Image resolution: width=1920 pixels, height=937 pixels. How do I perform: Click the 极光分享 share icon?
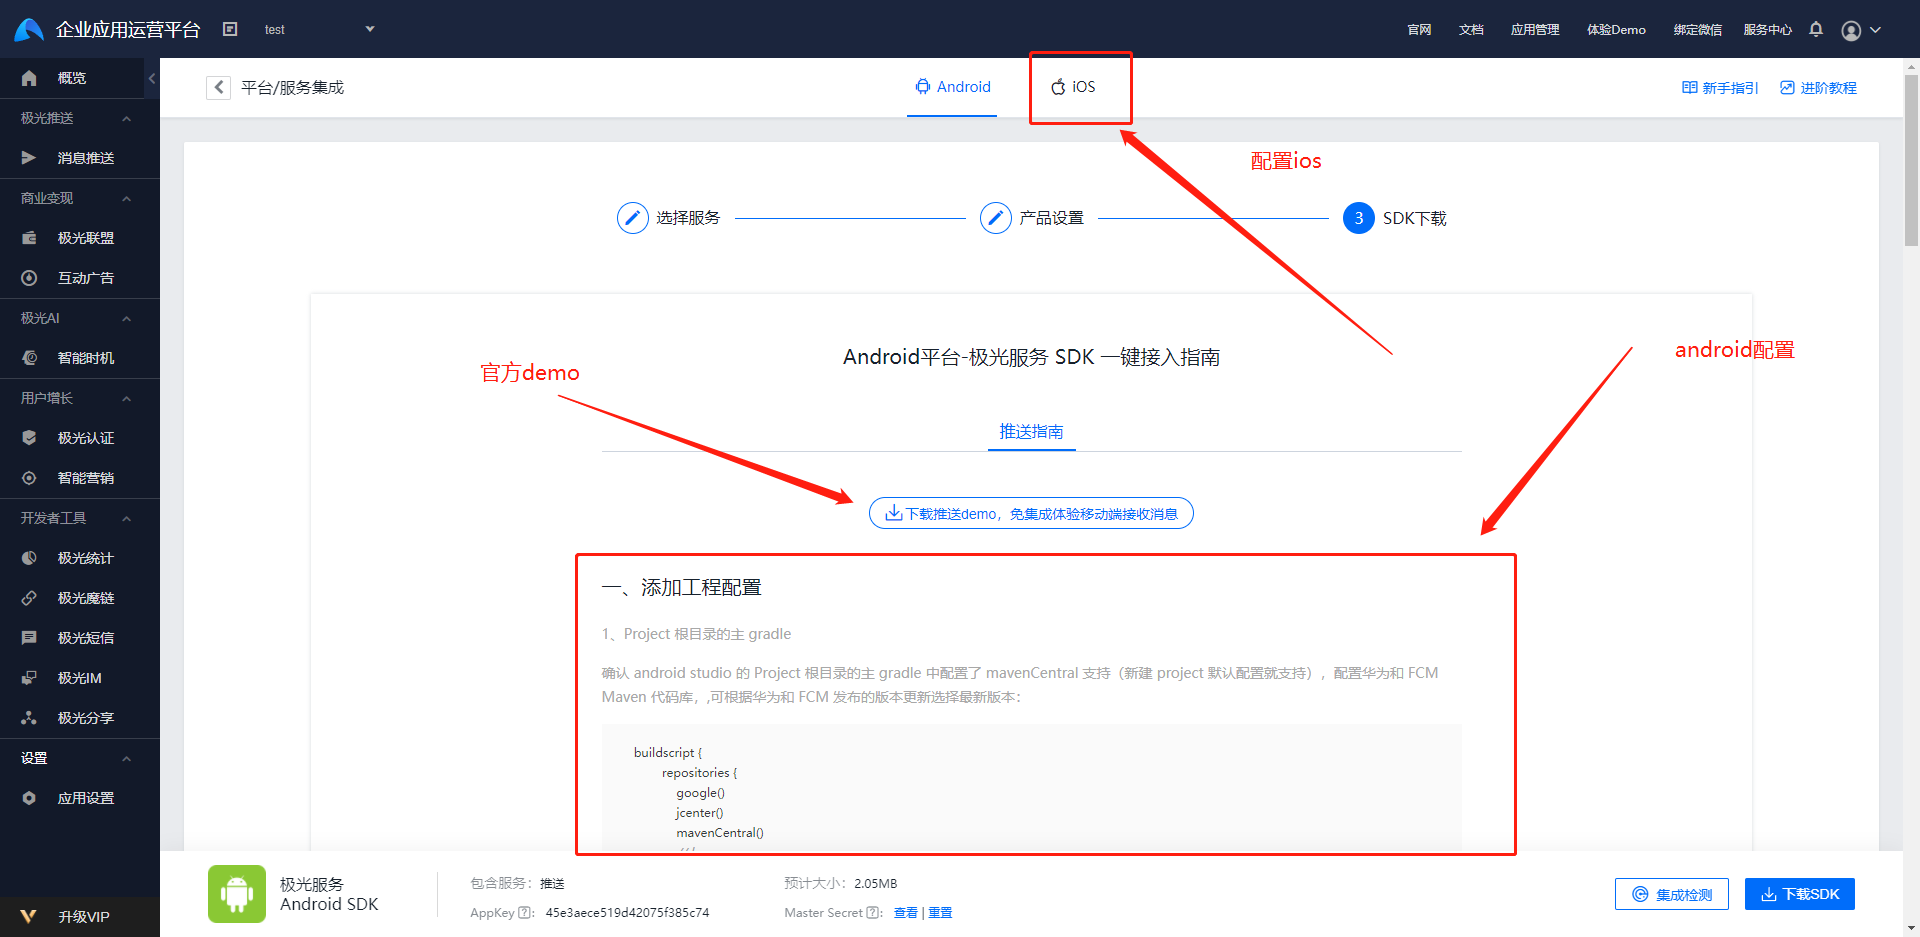click(x=29, y=718)
